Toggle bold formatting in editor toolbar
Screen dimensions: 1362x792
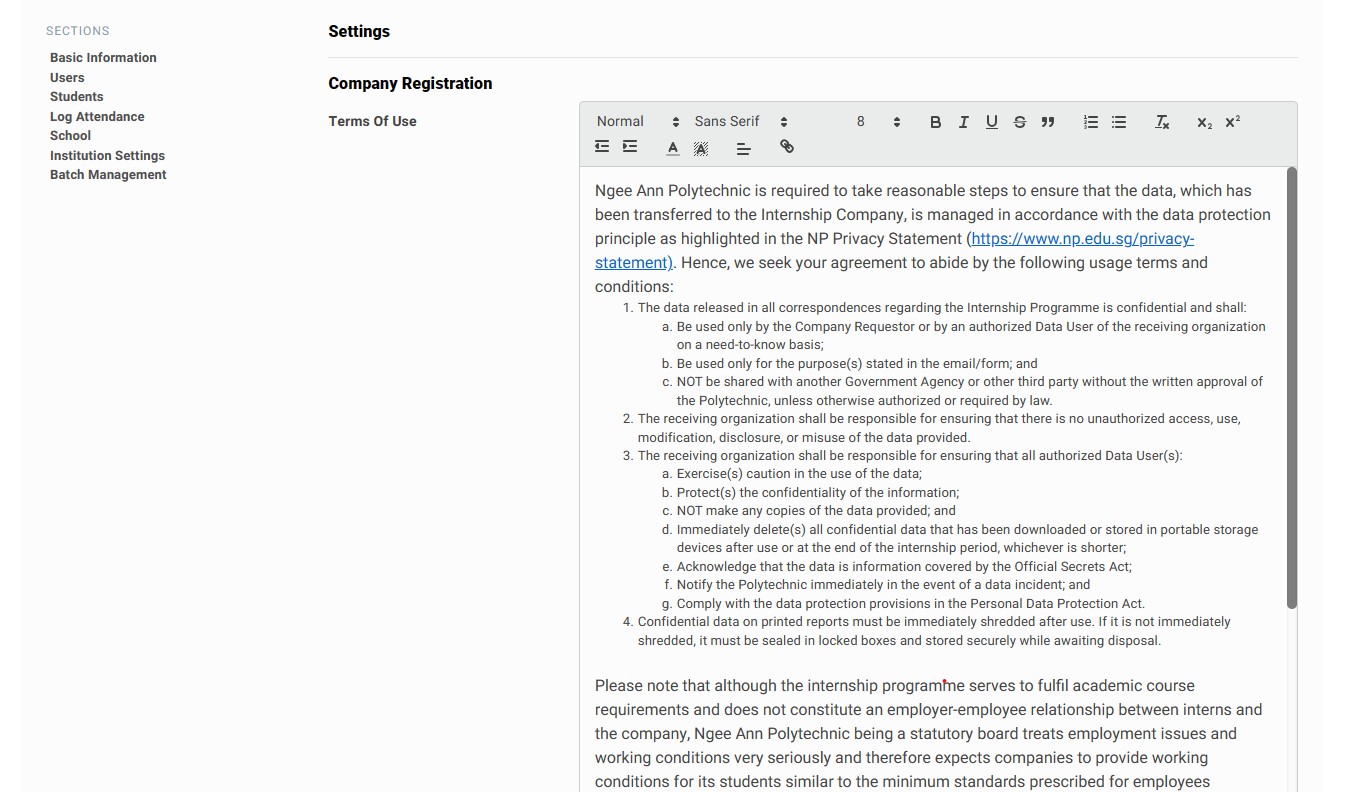935,122
